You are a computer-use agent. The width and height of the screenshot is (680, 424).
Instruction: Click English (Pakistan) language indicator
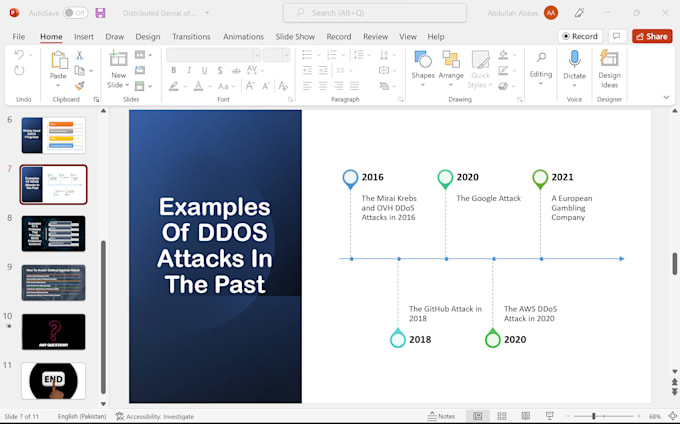click(82, 416)
